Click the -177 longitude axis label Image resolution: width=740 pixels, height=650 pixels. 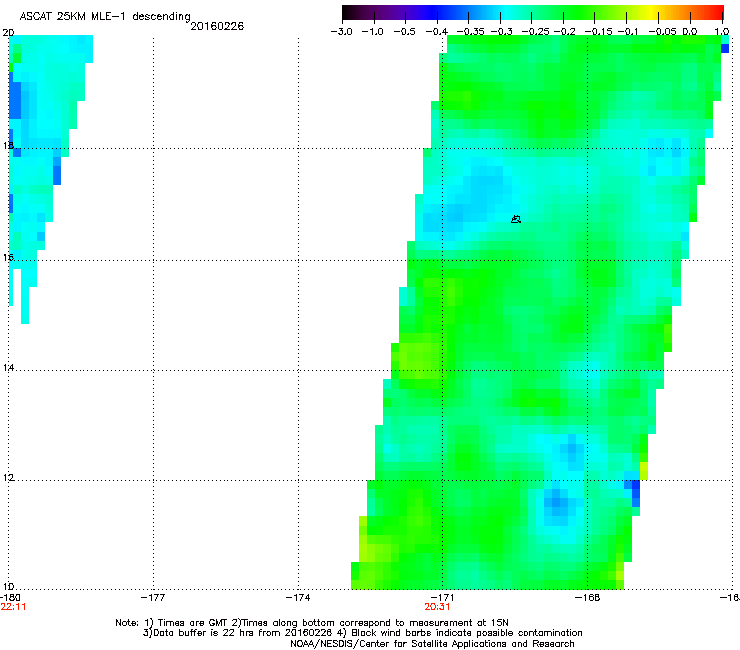pyautogui.click(x=153, y=597)
